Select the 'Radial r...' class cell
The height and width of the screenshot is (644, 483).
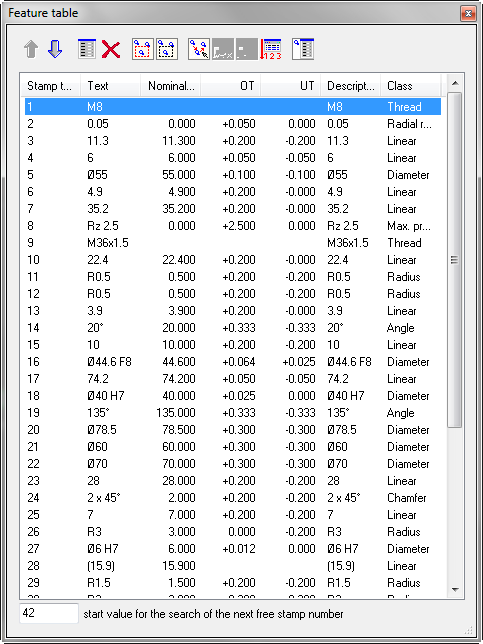click(x=409, y=124)
